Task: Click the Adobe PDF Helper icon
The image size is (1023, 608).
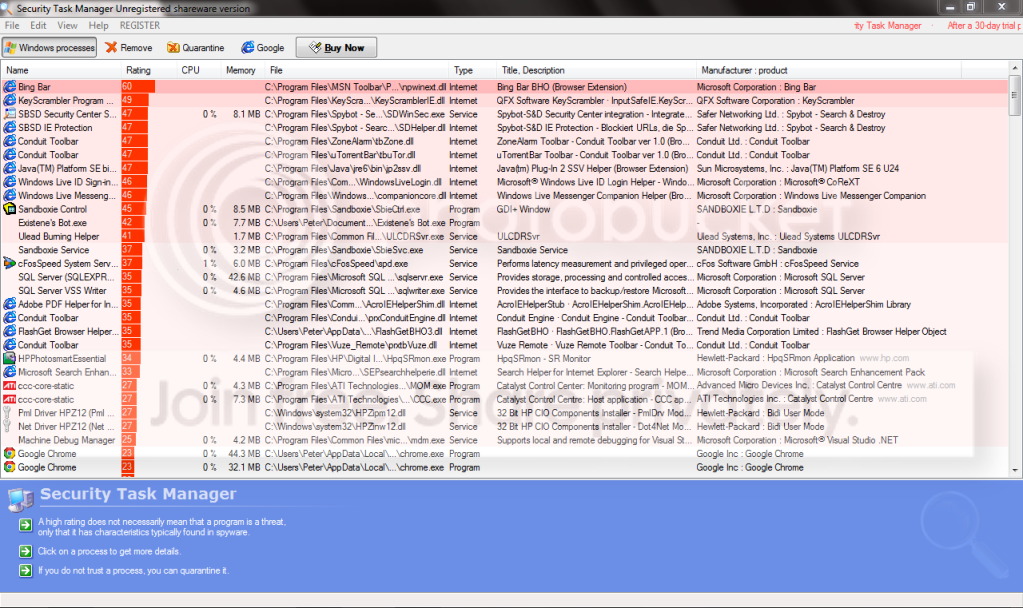Action: [x=10, y=304]
